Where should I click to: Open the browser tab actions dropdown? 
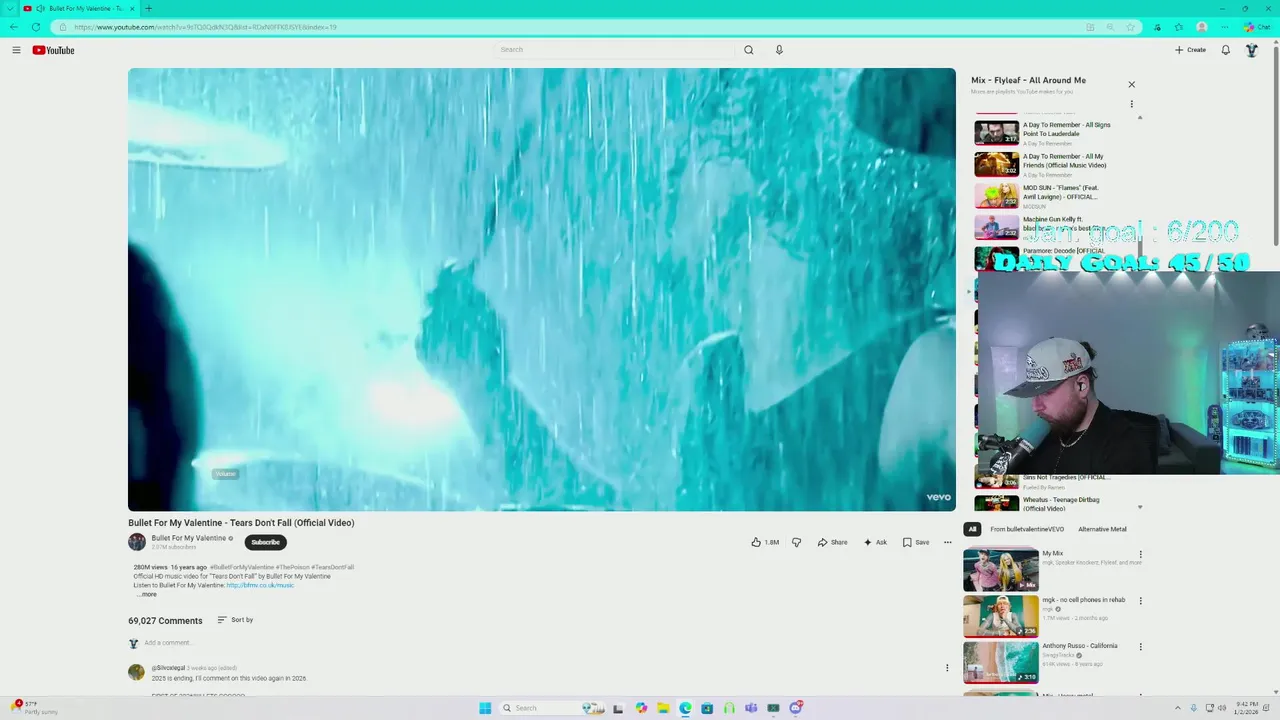point(11,8)
